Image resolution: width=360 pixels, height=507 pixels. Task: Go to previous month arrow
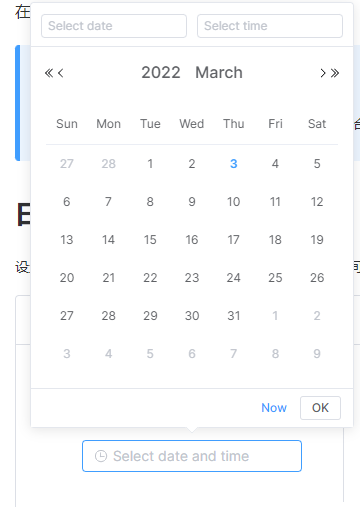click(60, 73)
